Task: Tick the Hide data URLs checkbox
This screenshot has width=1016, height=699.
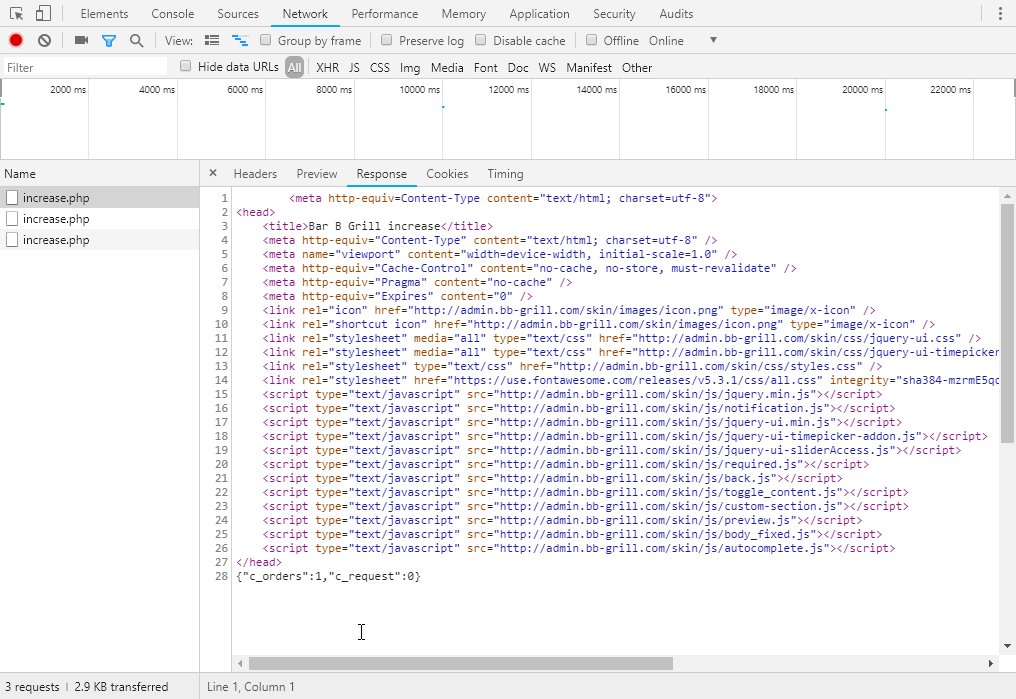Action: (186, 66)
